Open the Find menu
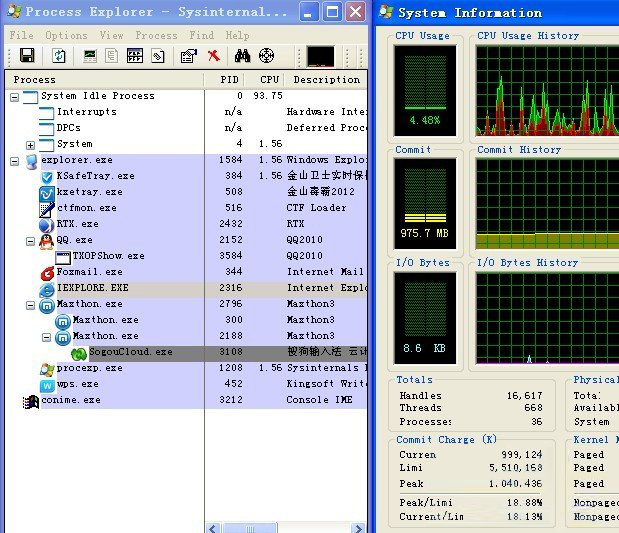619x533 pixels. pyautogui.click(x=201, y=35)
